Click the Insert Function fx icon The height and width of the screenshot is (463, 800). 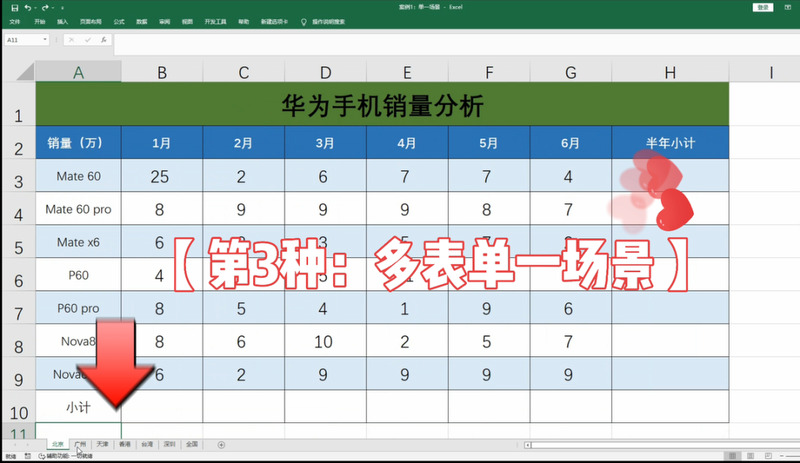pyautogui.click(x=104, y=40)
